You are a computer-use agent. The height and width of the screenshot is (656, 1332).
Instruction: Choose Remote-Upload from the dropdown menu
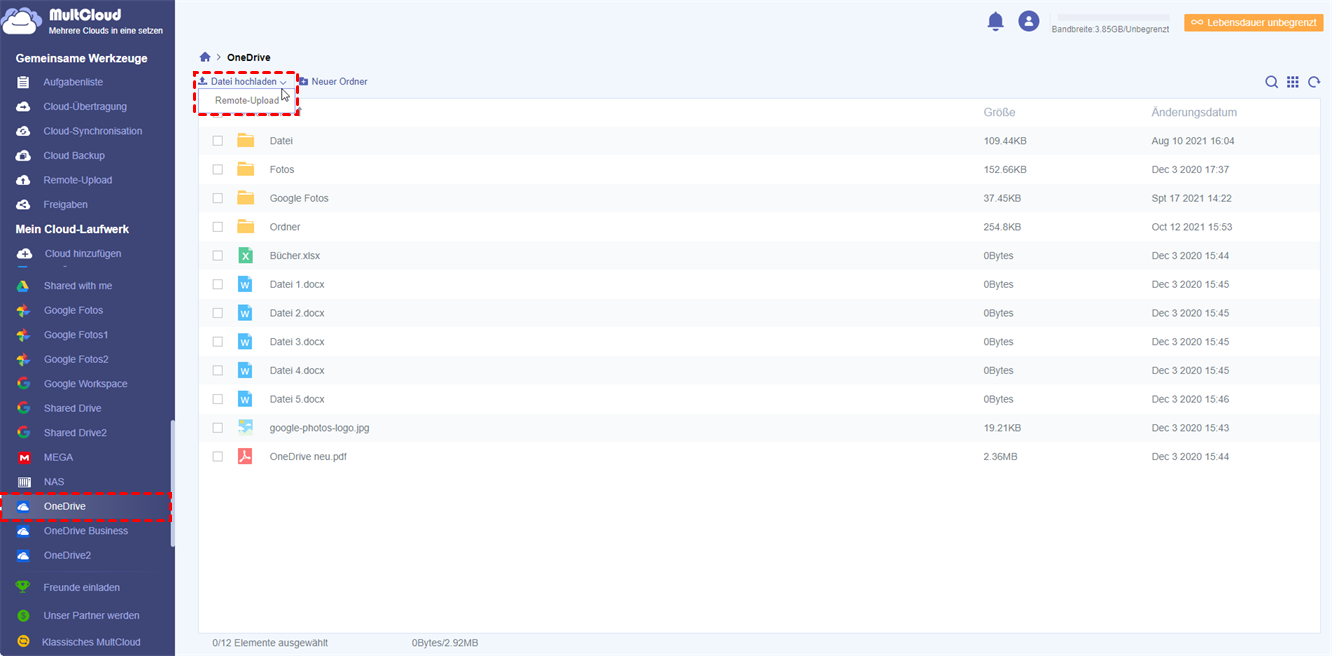pos(247,100)
